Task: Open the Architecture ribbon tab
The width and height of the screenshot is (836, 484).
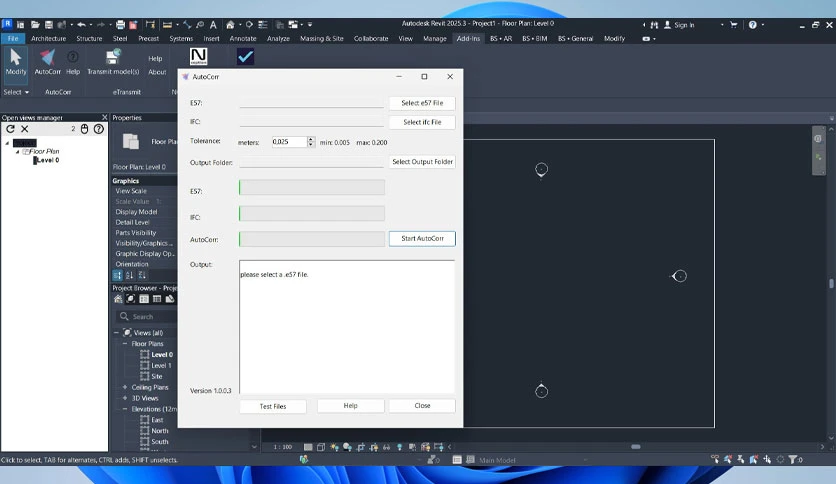Action: point(49,38)
